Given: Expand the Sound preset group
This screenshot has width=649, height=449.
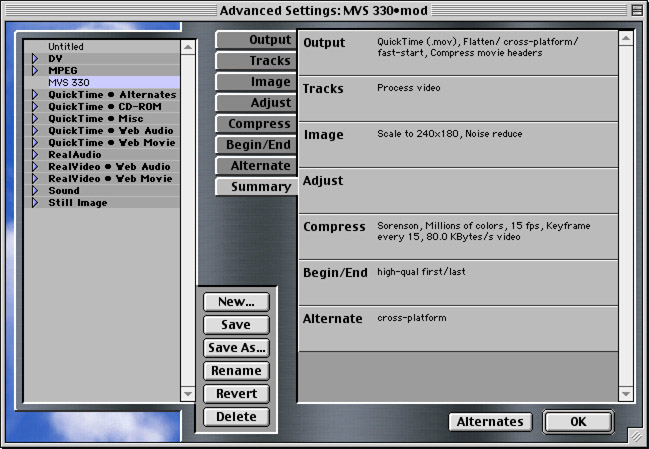Looking at the screenshot, I should (34, 191).
